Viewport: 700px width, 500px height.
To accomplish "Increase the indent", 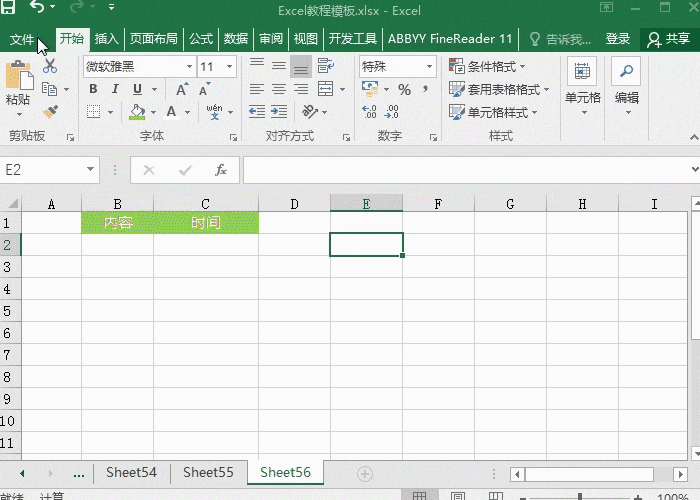I will [x=279, y=112].
